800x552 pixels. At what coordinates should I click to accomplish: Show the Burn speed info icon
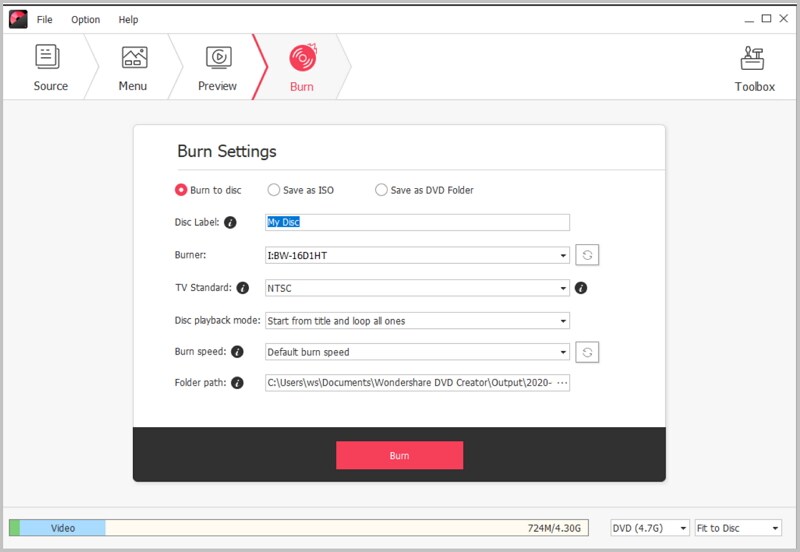[237, 352]
